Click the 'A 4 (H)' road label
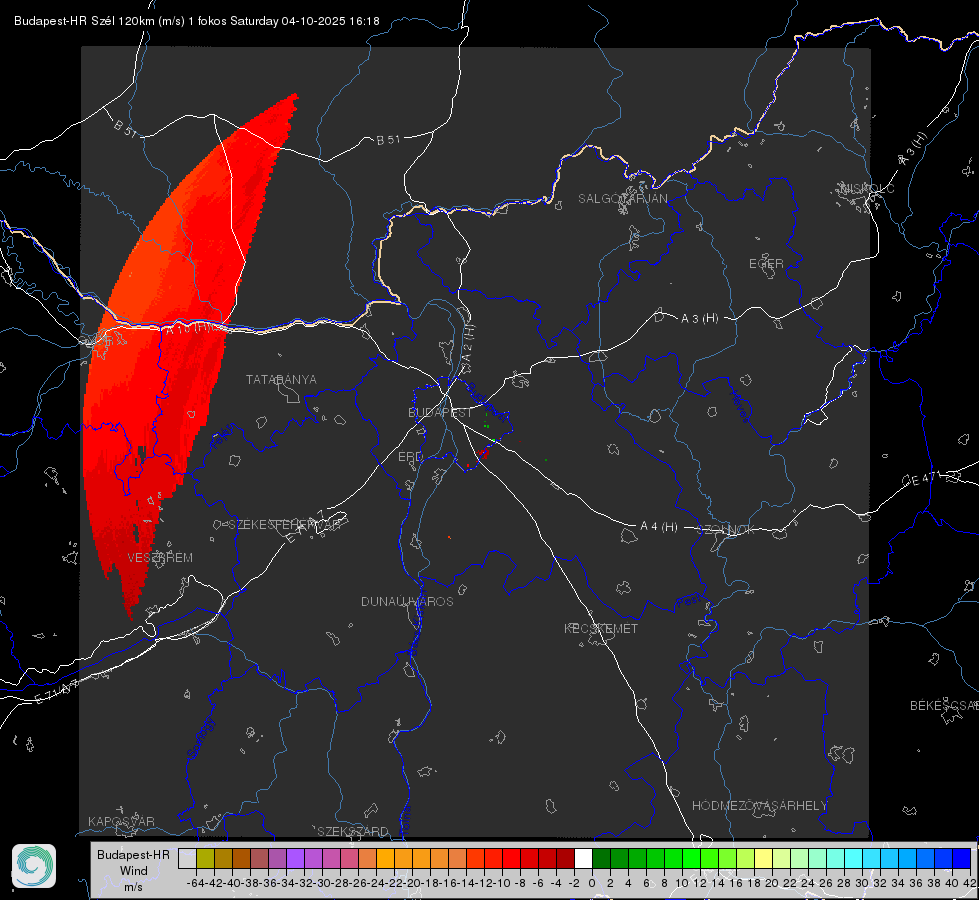Screen dimensions: 979x900 click(x=659, y=527)
